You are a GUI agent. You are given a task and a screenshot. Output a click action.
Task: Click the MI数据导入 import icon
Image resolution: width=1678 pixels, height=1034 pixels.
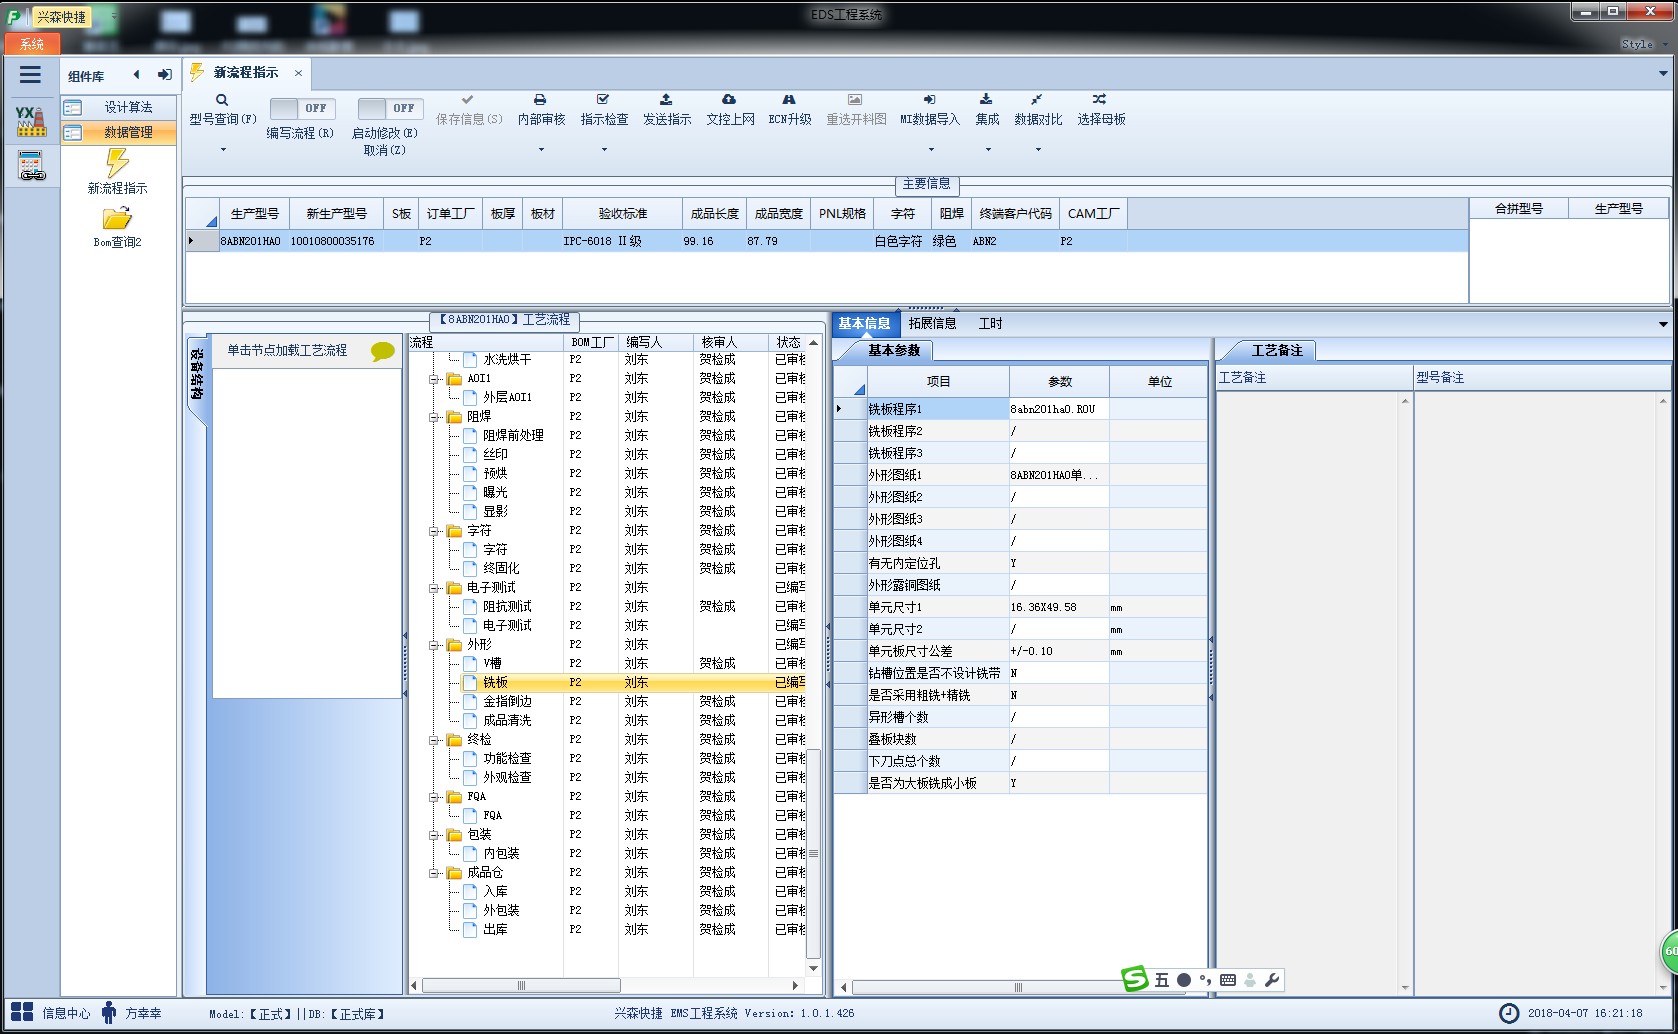[x=929, y=100]
